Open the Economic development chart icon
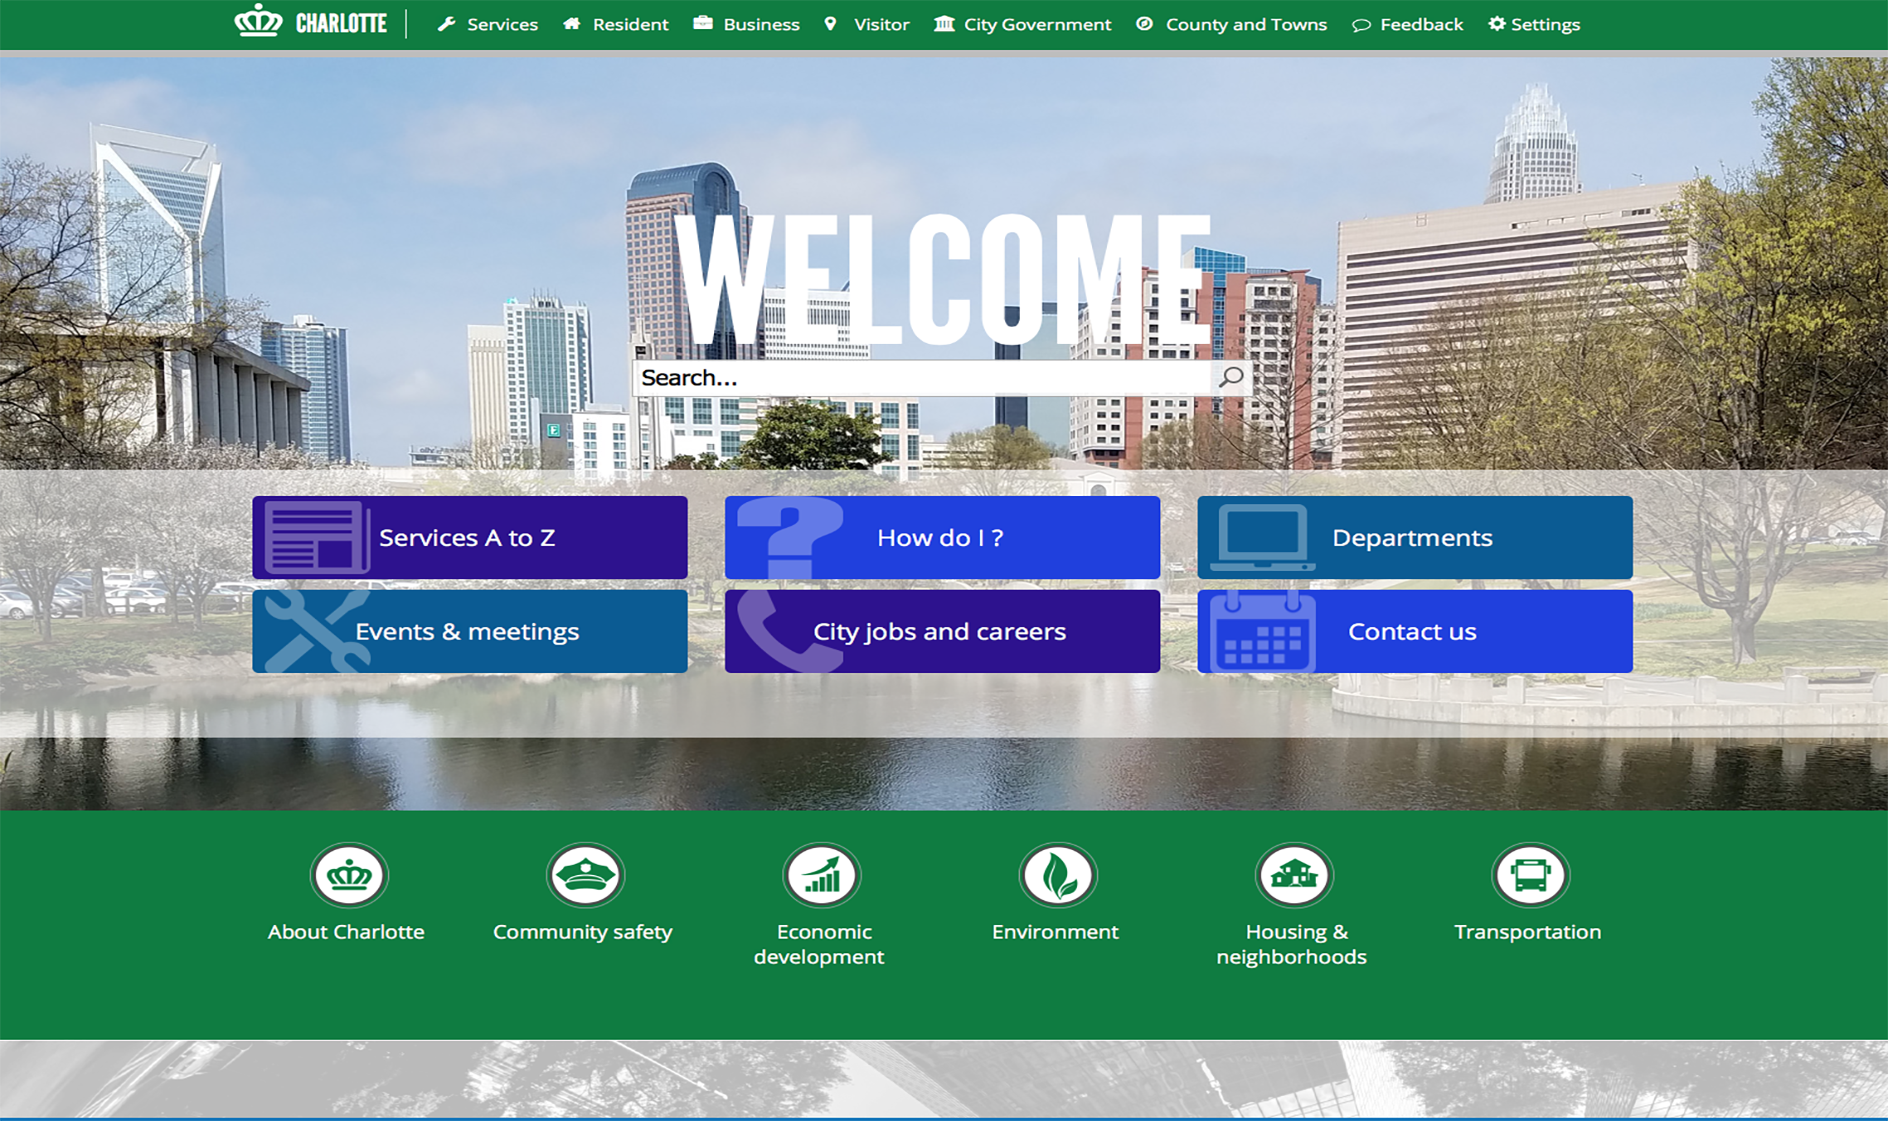Viewport: 1888px width, 1121px height. point(821,876)
